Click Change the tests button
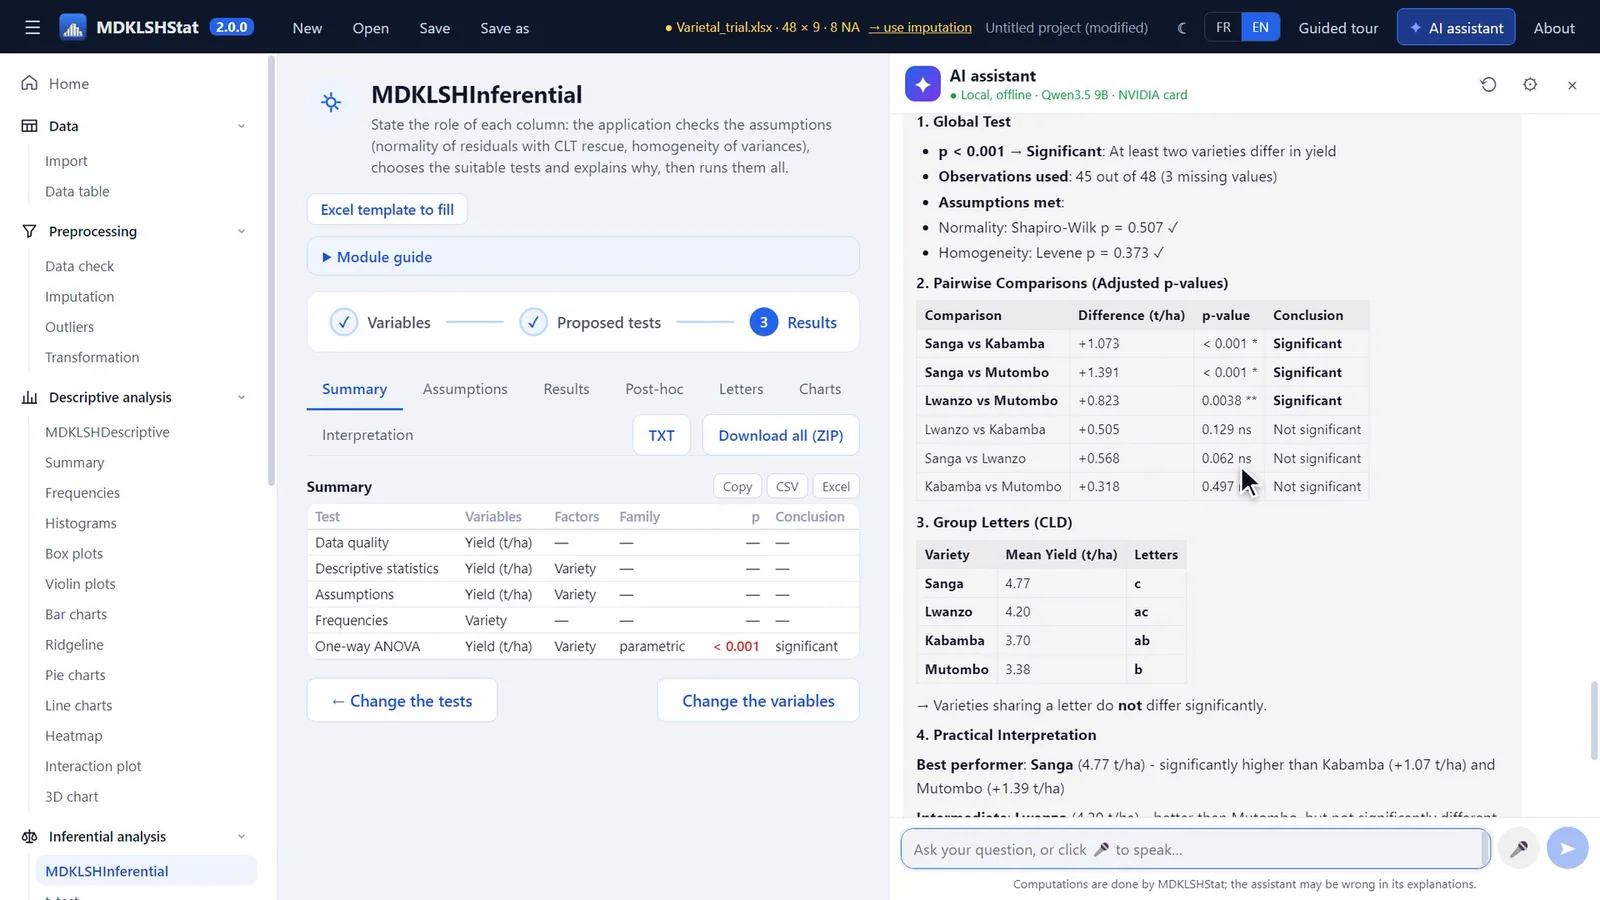 click(x=402, y=700)
